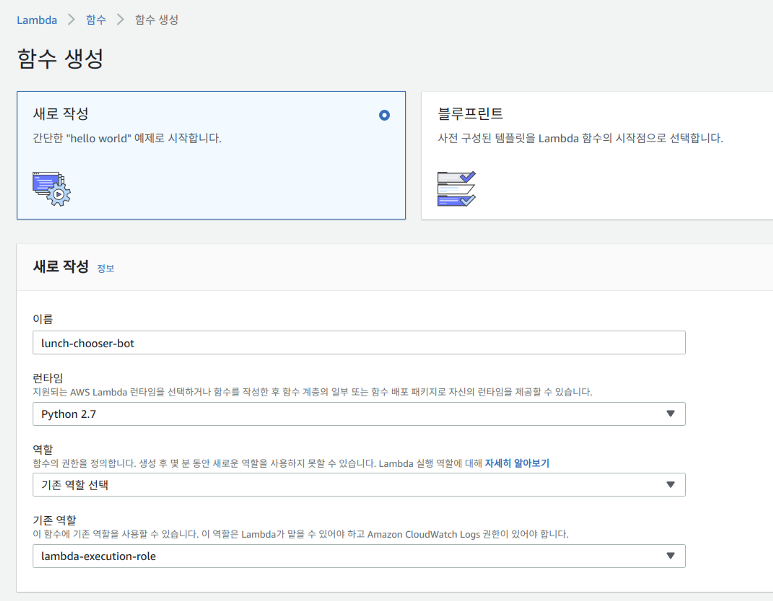773x601 pixels.
Task: Click the arrow on the 런타임 combo box
Action: tap(670, 414)
